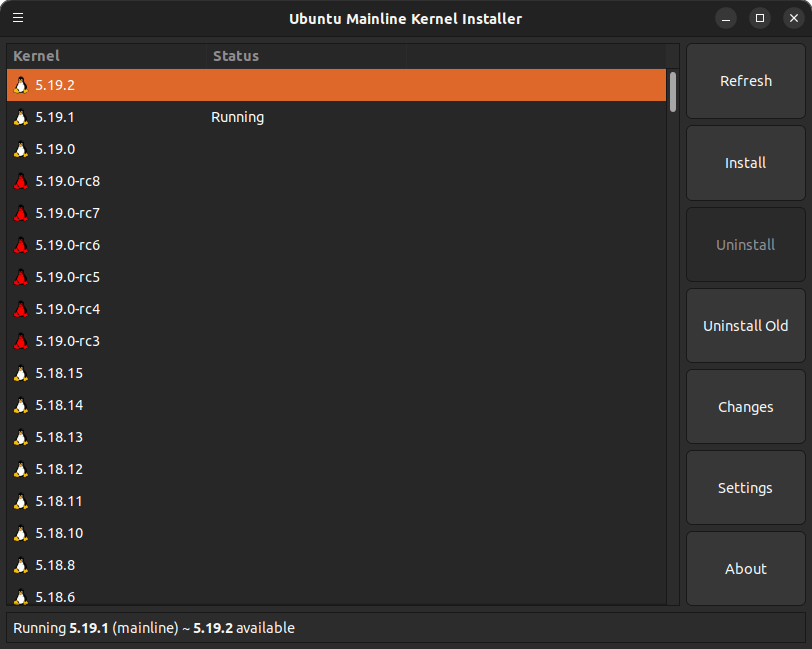
Task: Minimize the Ubuntu Mainline Kernel Installer window
Action: (726, 19)
